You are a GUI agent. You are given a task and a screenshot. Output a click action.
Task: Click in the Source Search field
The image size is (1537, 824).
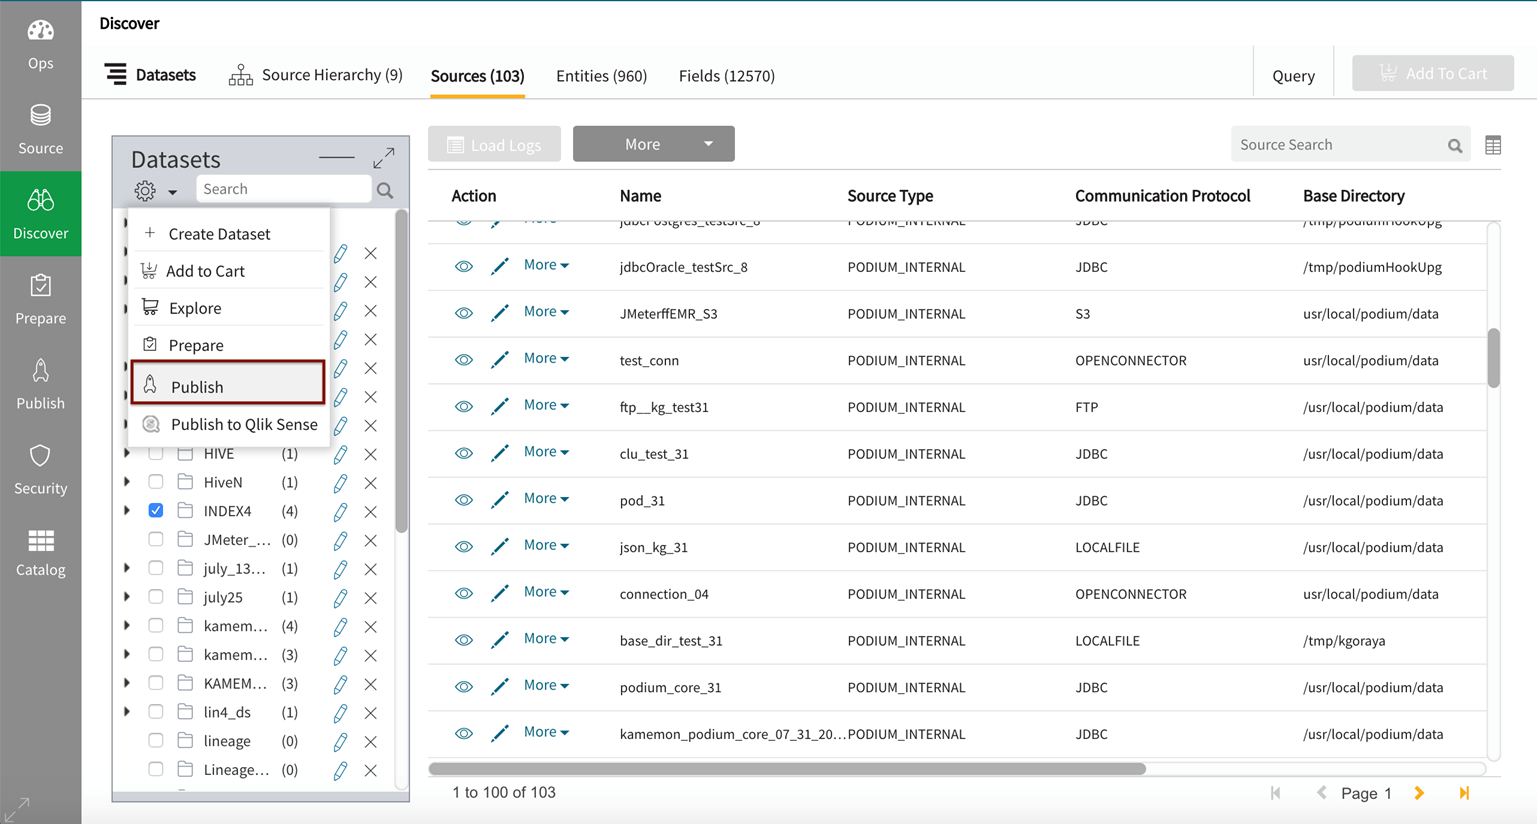1338,145
